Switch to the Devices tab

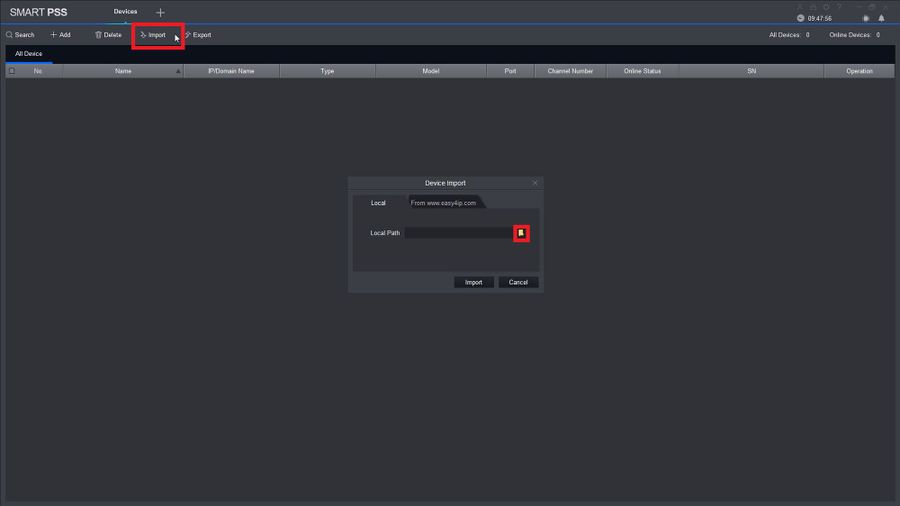pyautogui.click(x=125, y=11)
